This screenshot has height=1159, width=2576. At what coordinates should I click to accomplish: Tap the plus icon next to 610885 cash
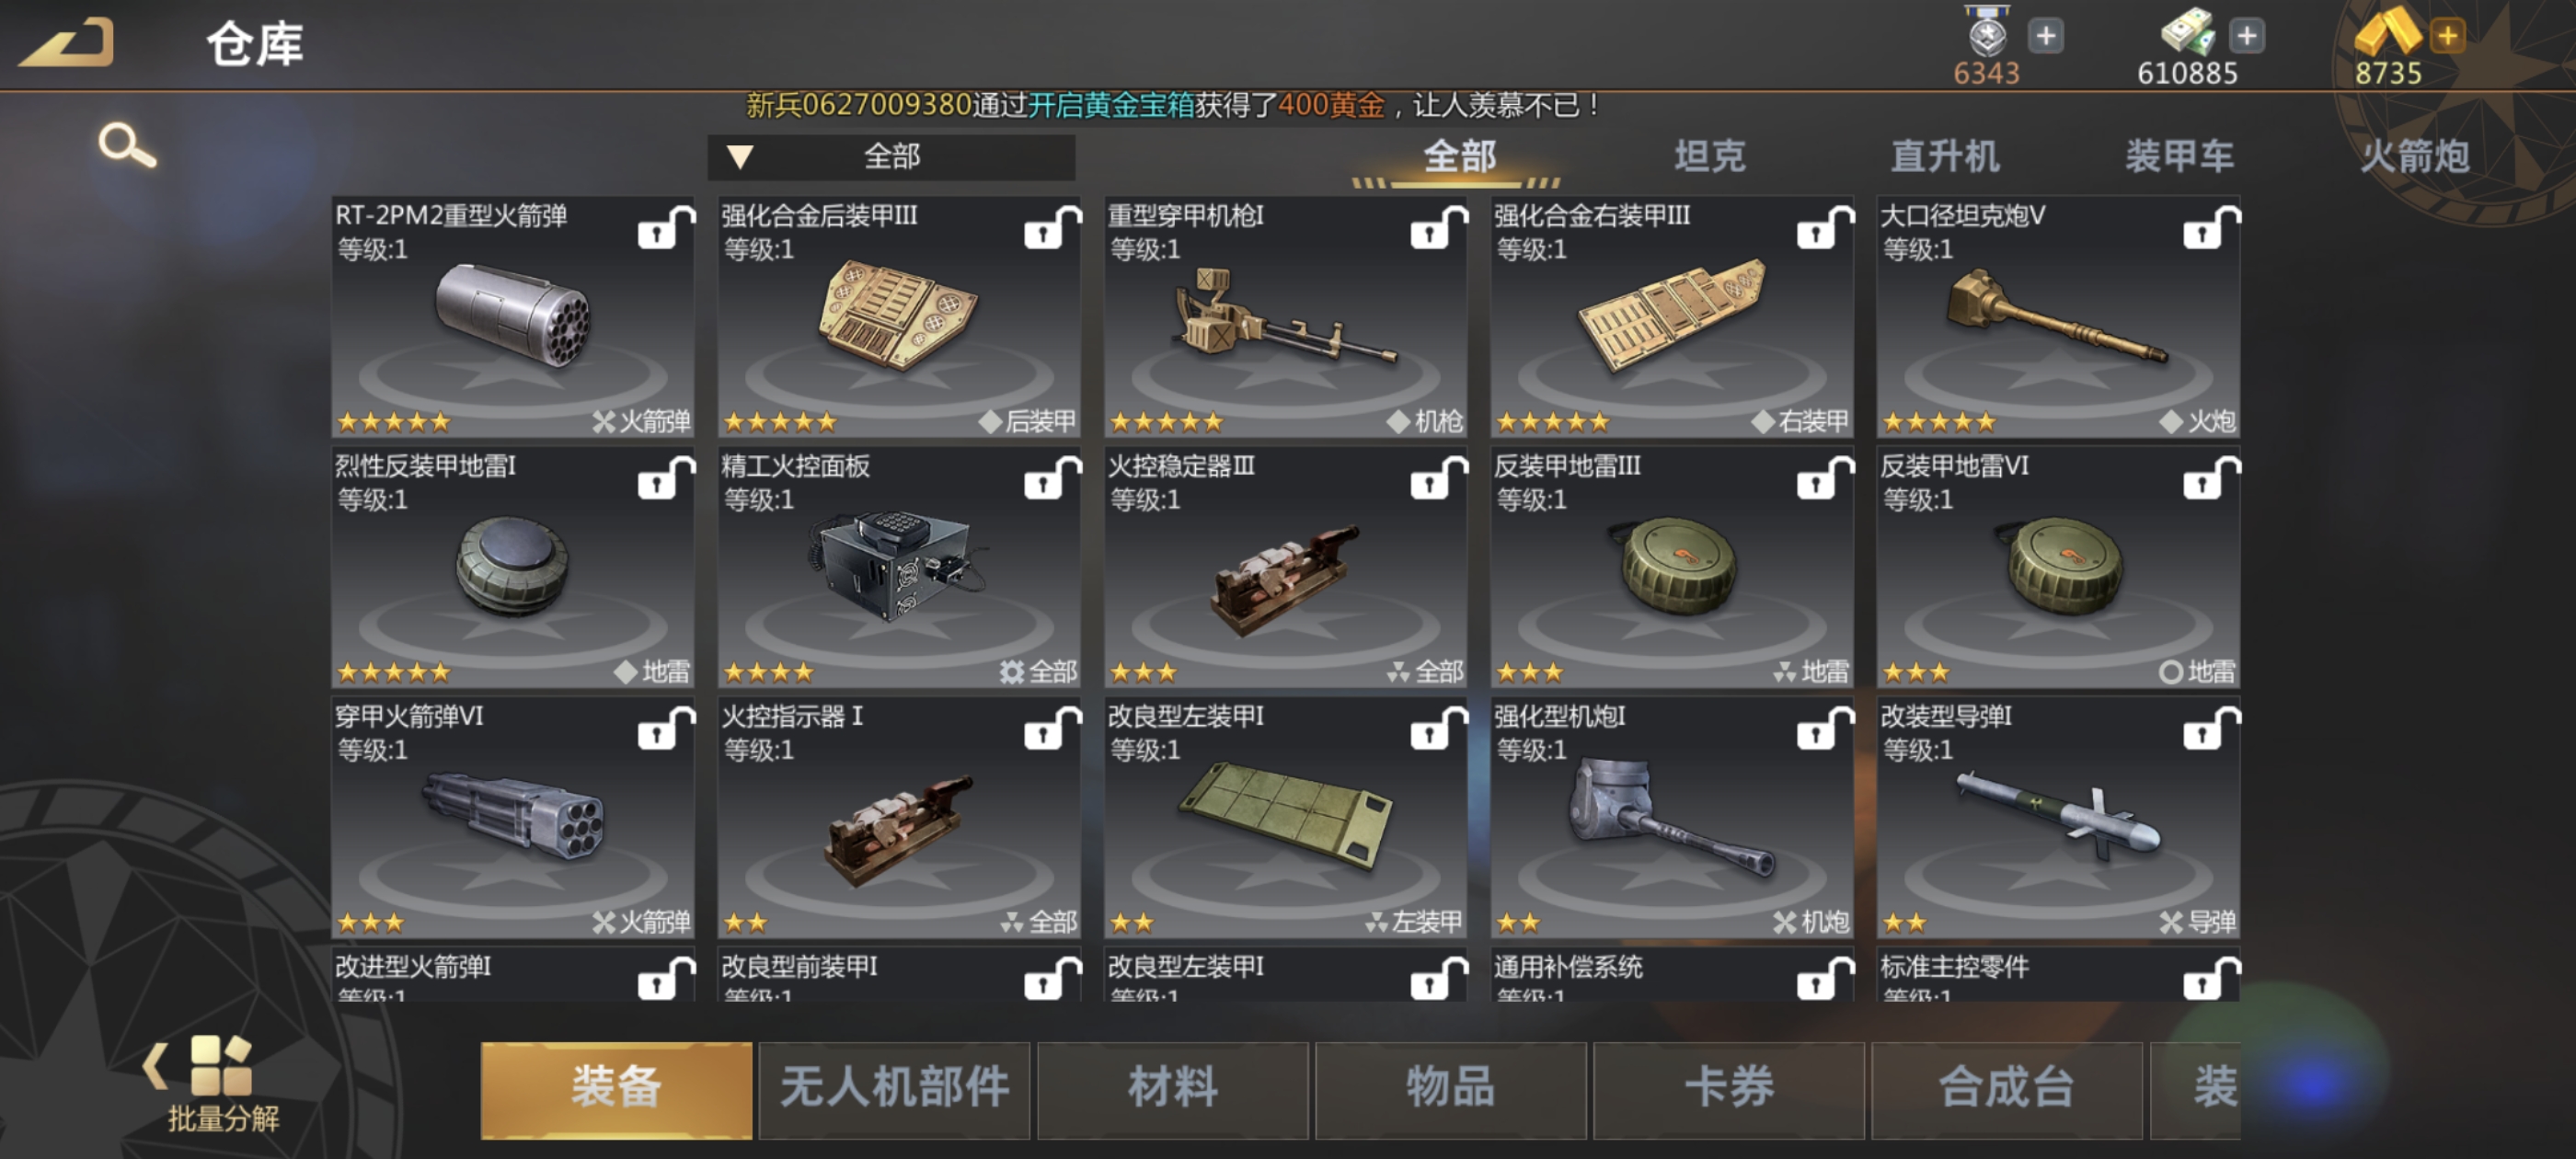pyautogui.click(x=2246, y=37)
